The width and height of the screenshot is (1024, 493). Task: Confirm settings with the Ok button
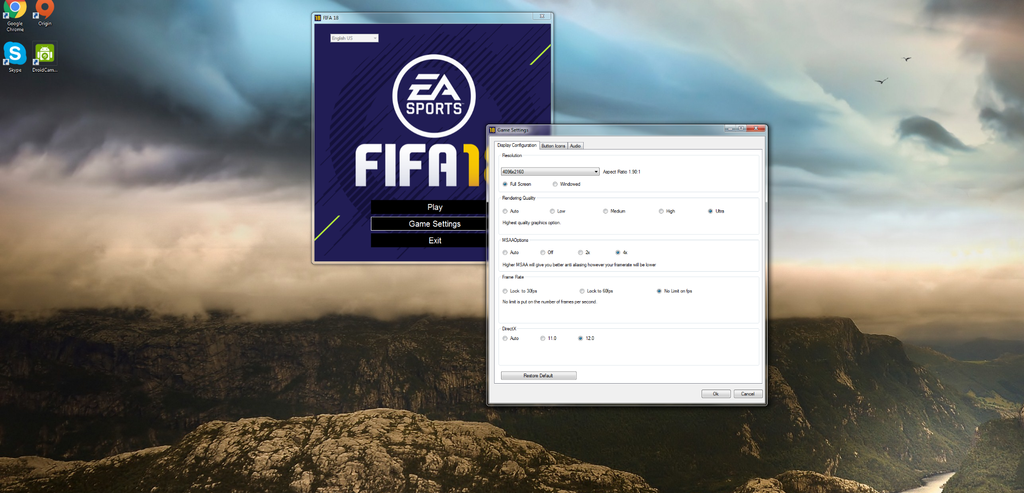pos(716,394)
